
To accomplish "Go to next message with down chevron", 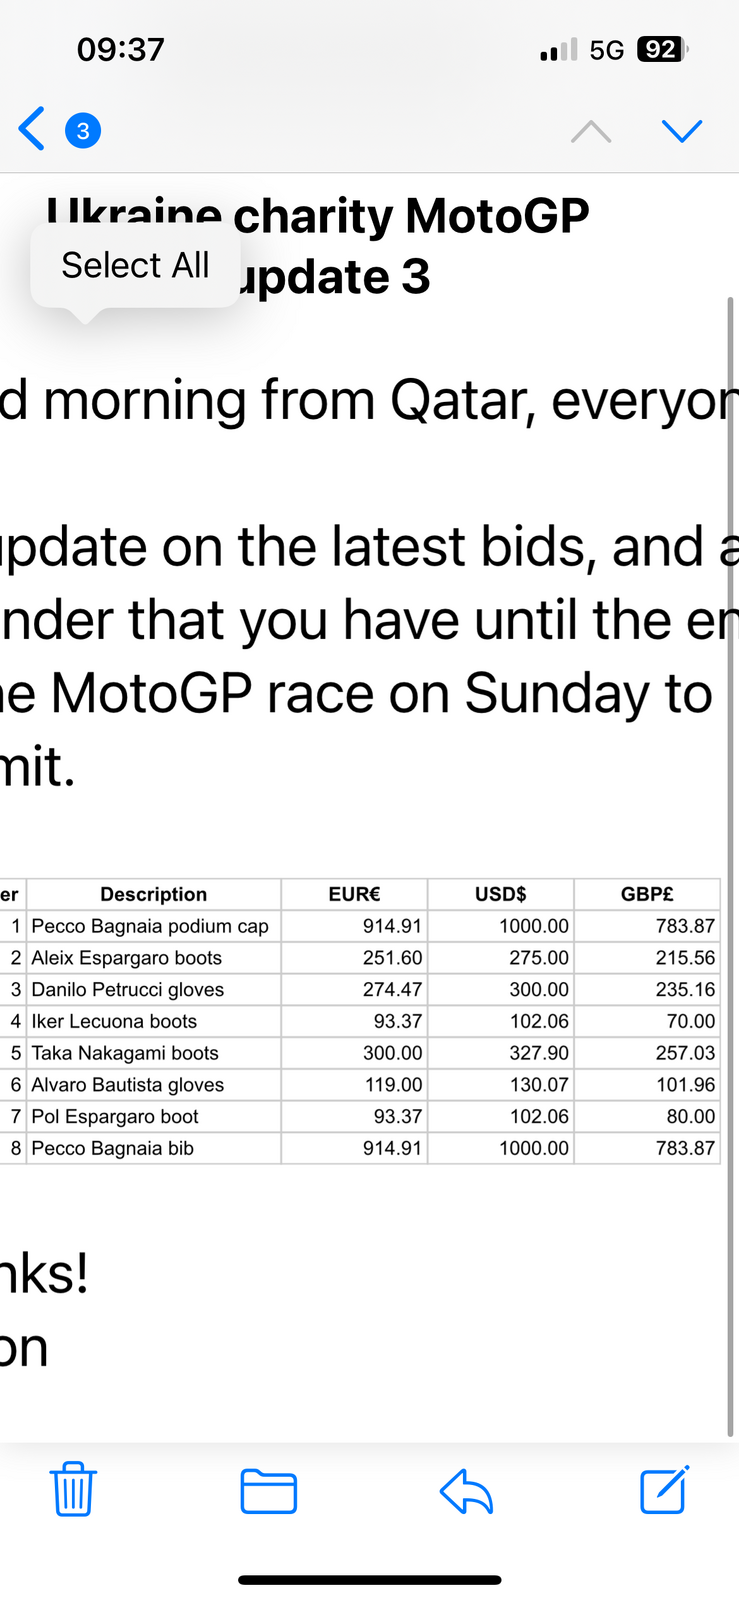I will tap(682, 131).
